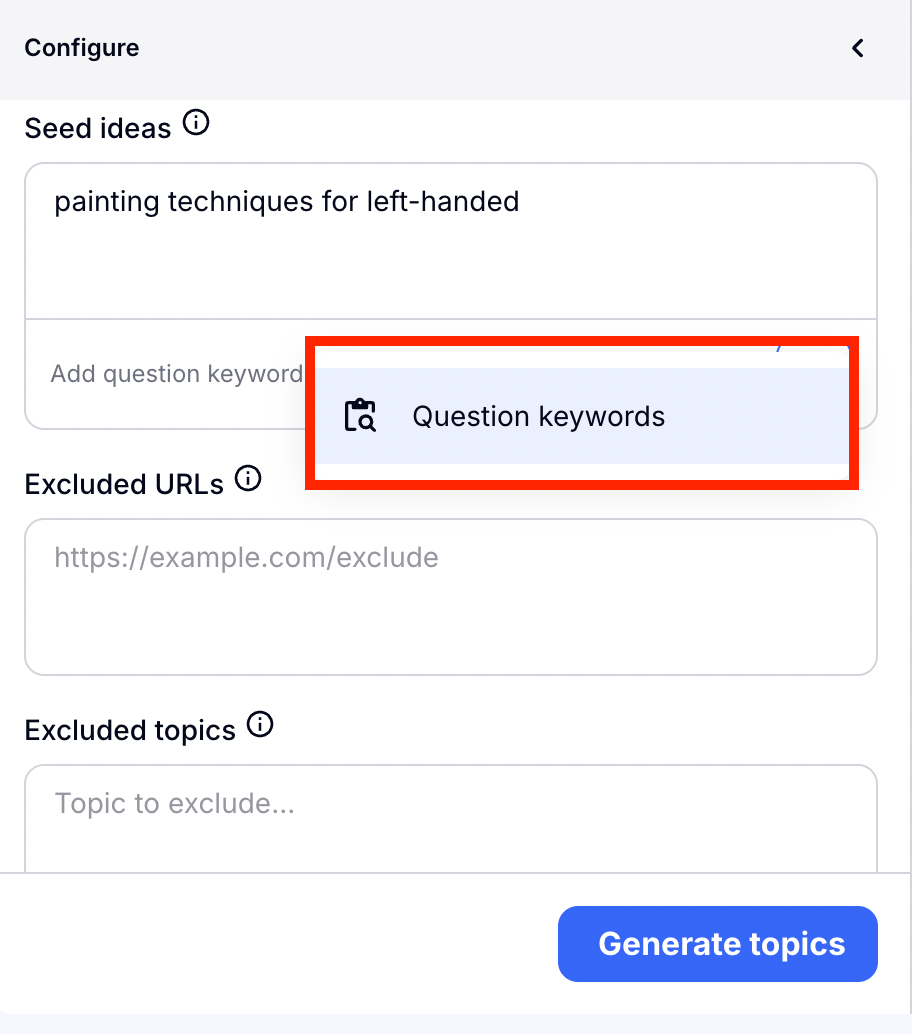Click the "https://example.com/exclude" placeholder text
912x1034 pixels.
point(246,557)
